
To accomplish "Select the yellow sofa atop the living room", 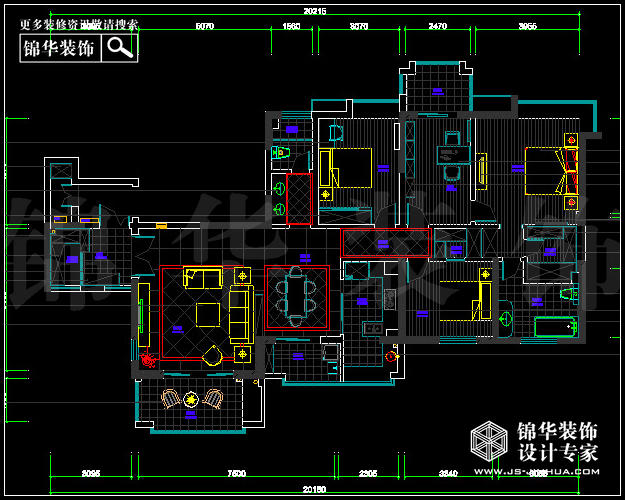I will tap(203, 278).
